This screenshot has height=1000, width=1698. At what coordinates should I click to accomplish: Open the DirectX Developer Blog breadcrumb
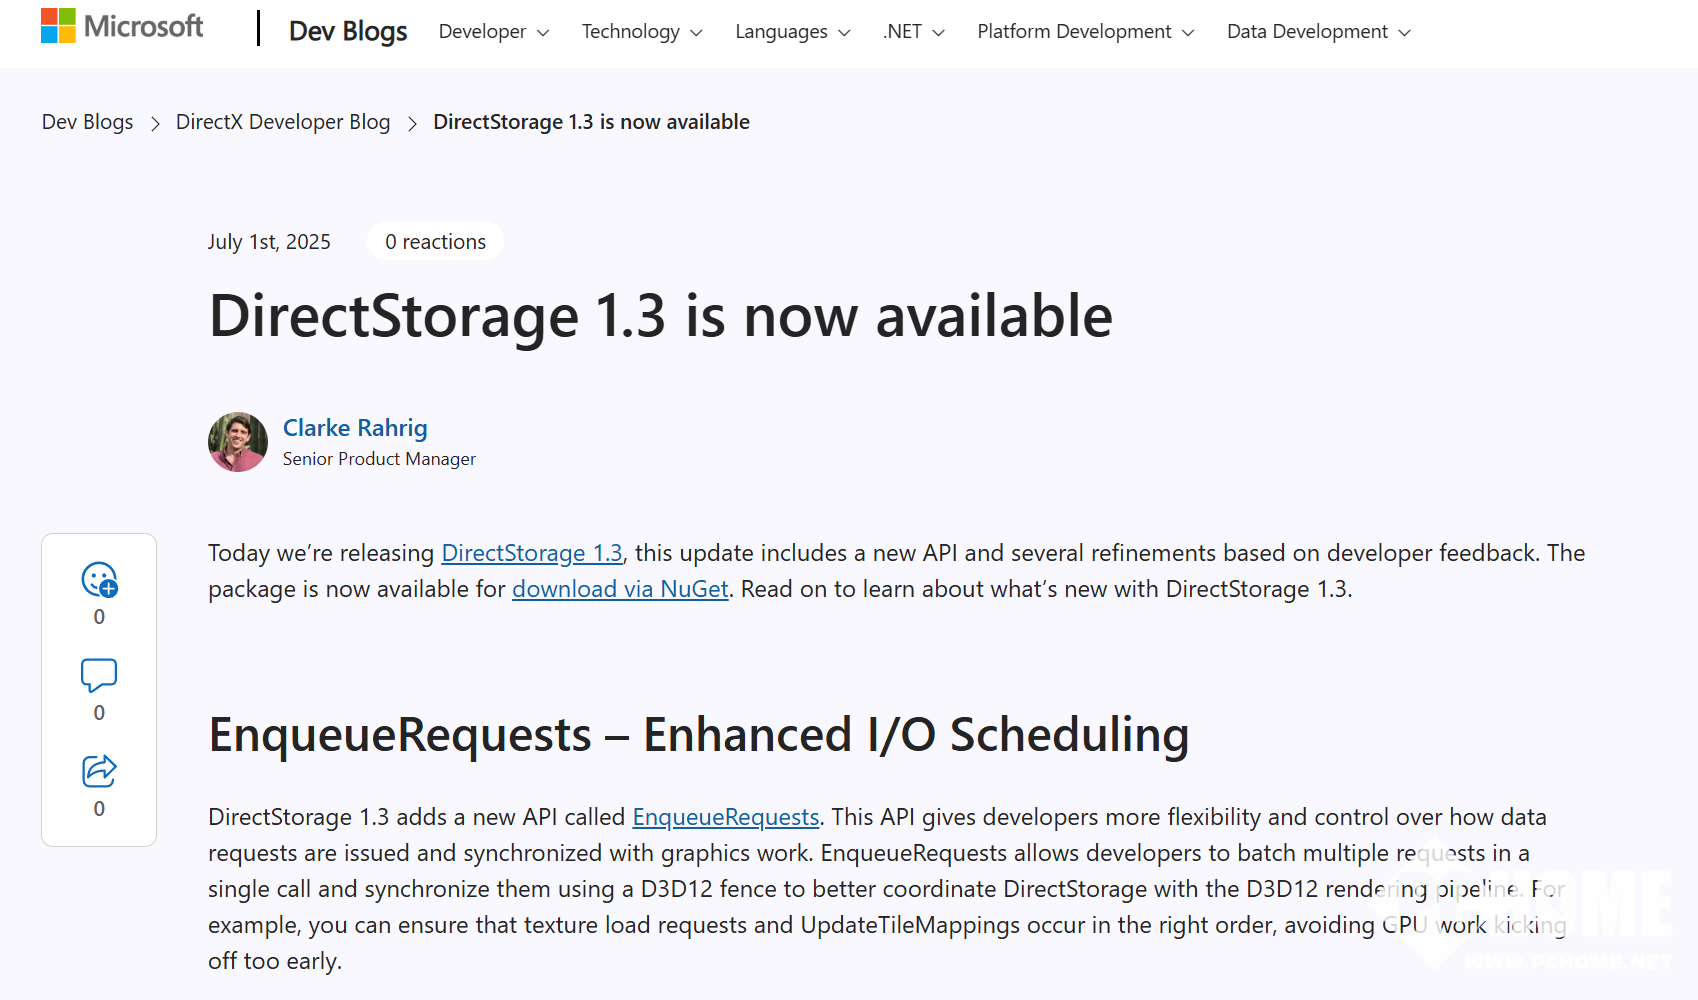tap(283, 122)
